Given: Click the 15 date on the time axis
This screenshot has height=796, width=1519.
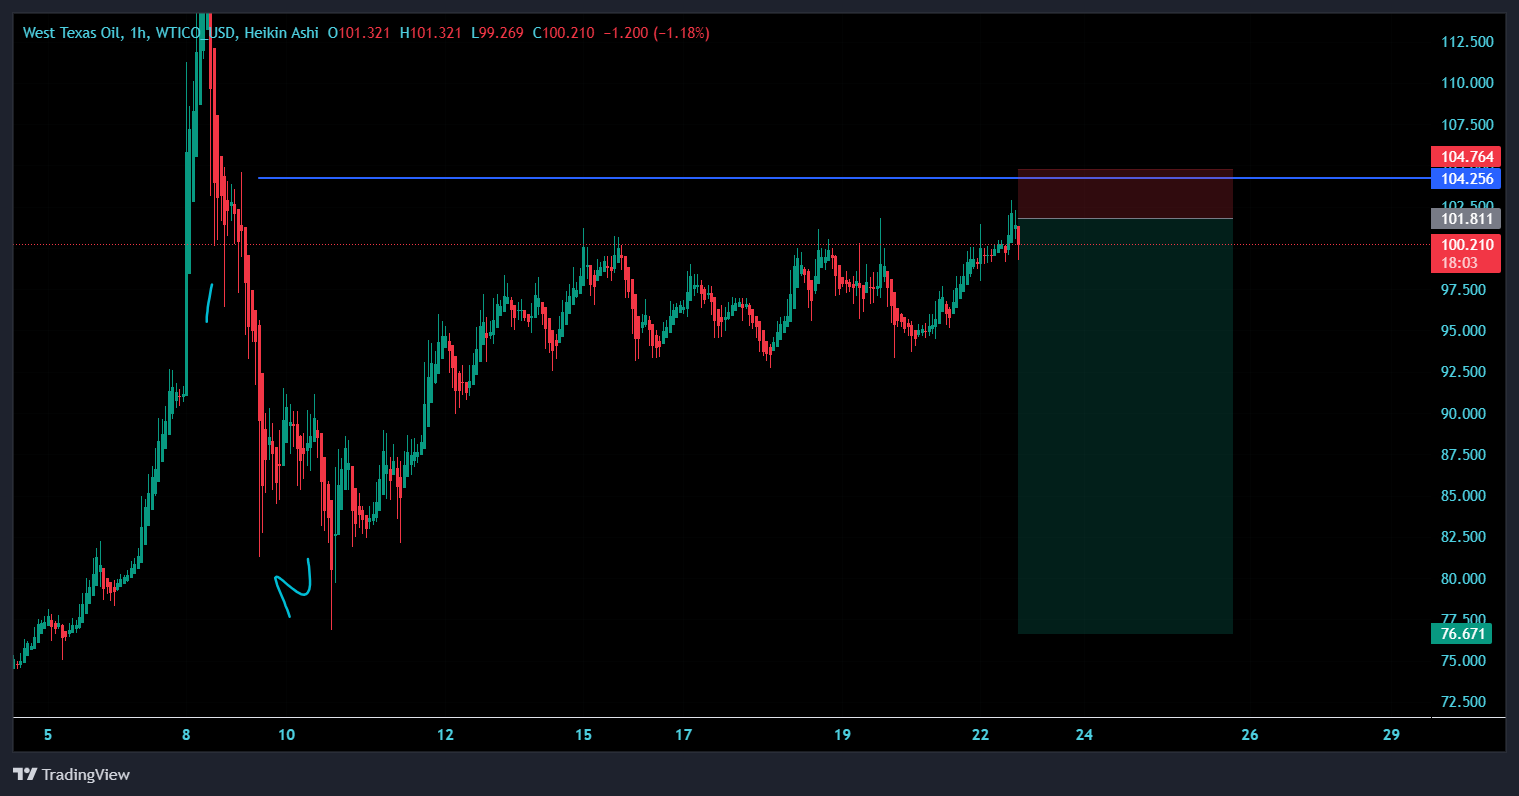Looking at the screenshot, I should (x=584, y=735).
